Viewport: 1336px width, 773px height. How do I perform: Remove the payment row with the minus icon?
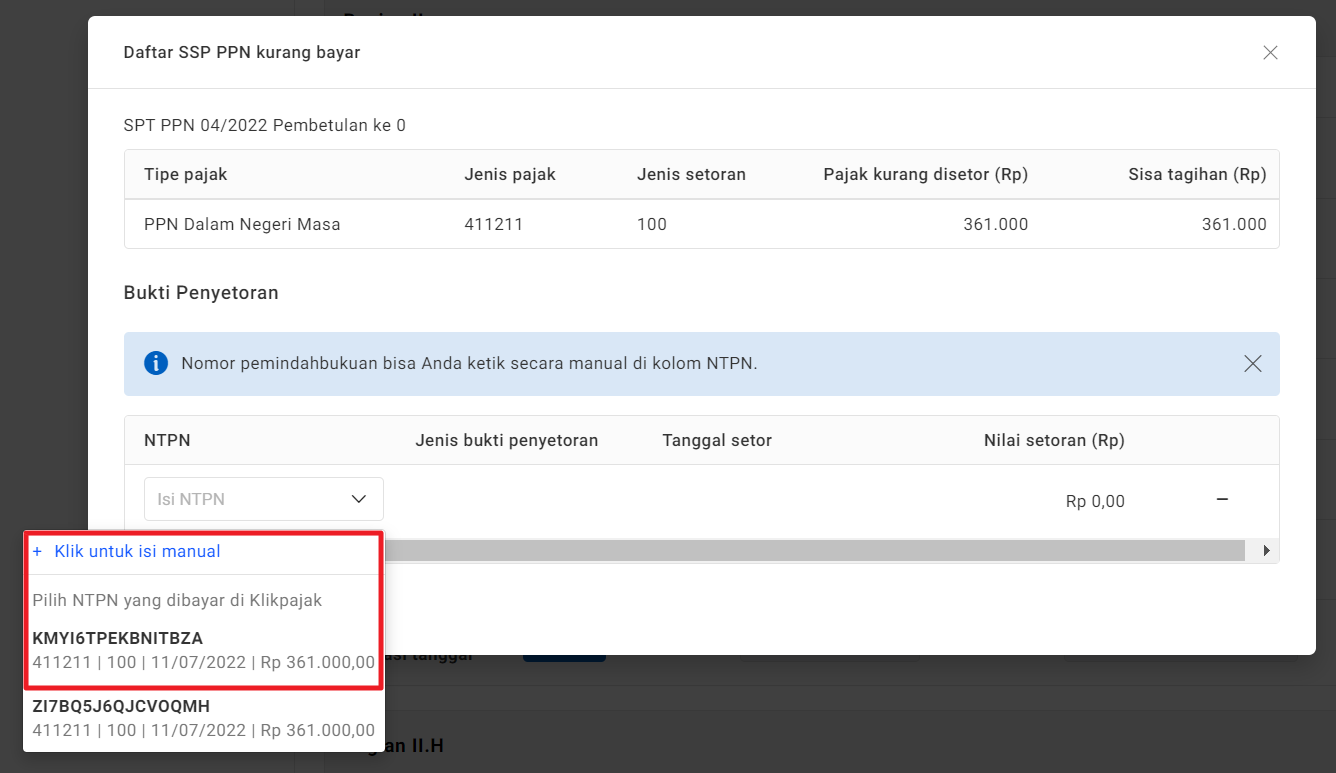1222,499
